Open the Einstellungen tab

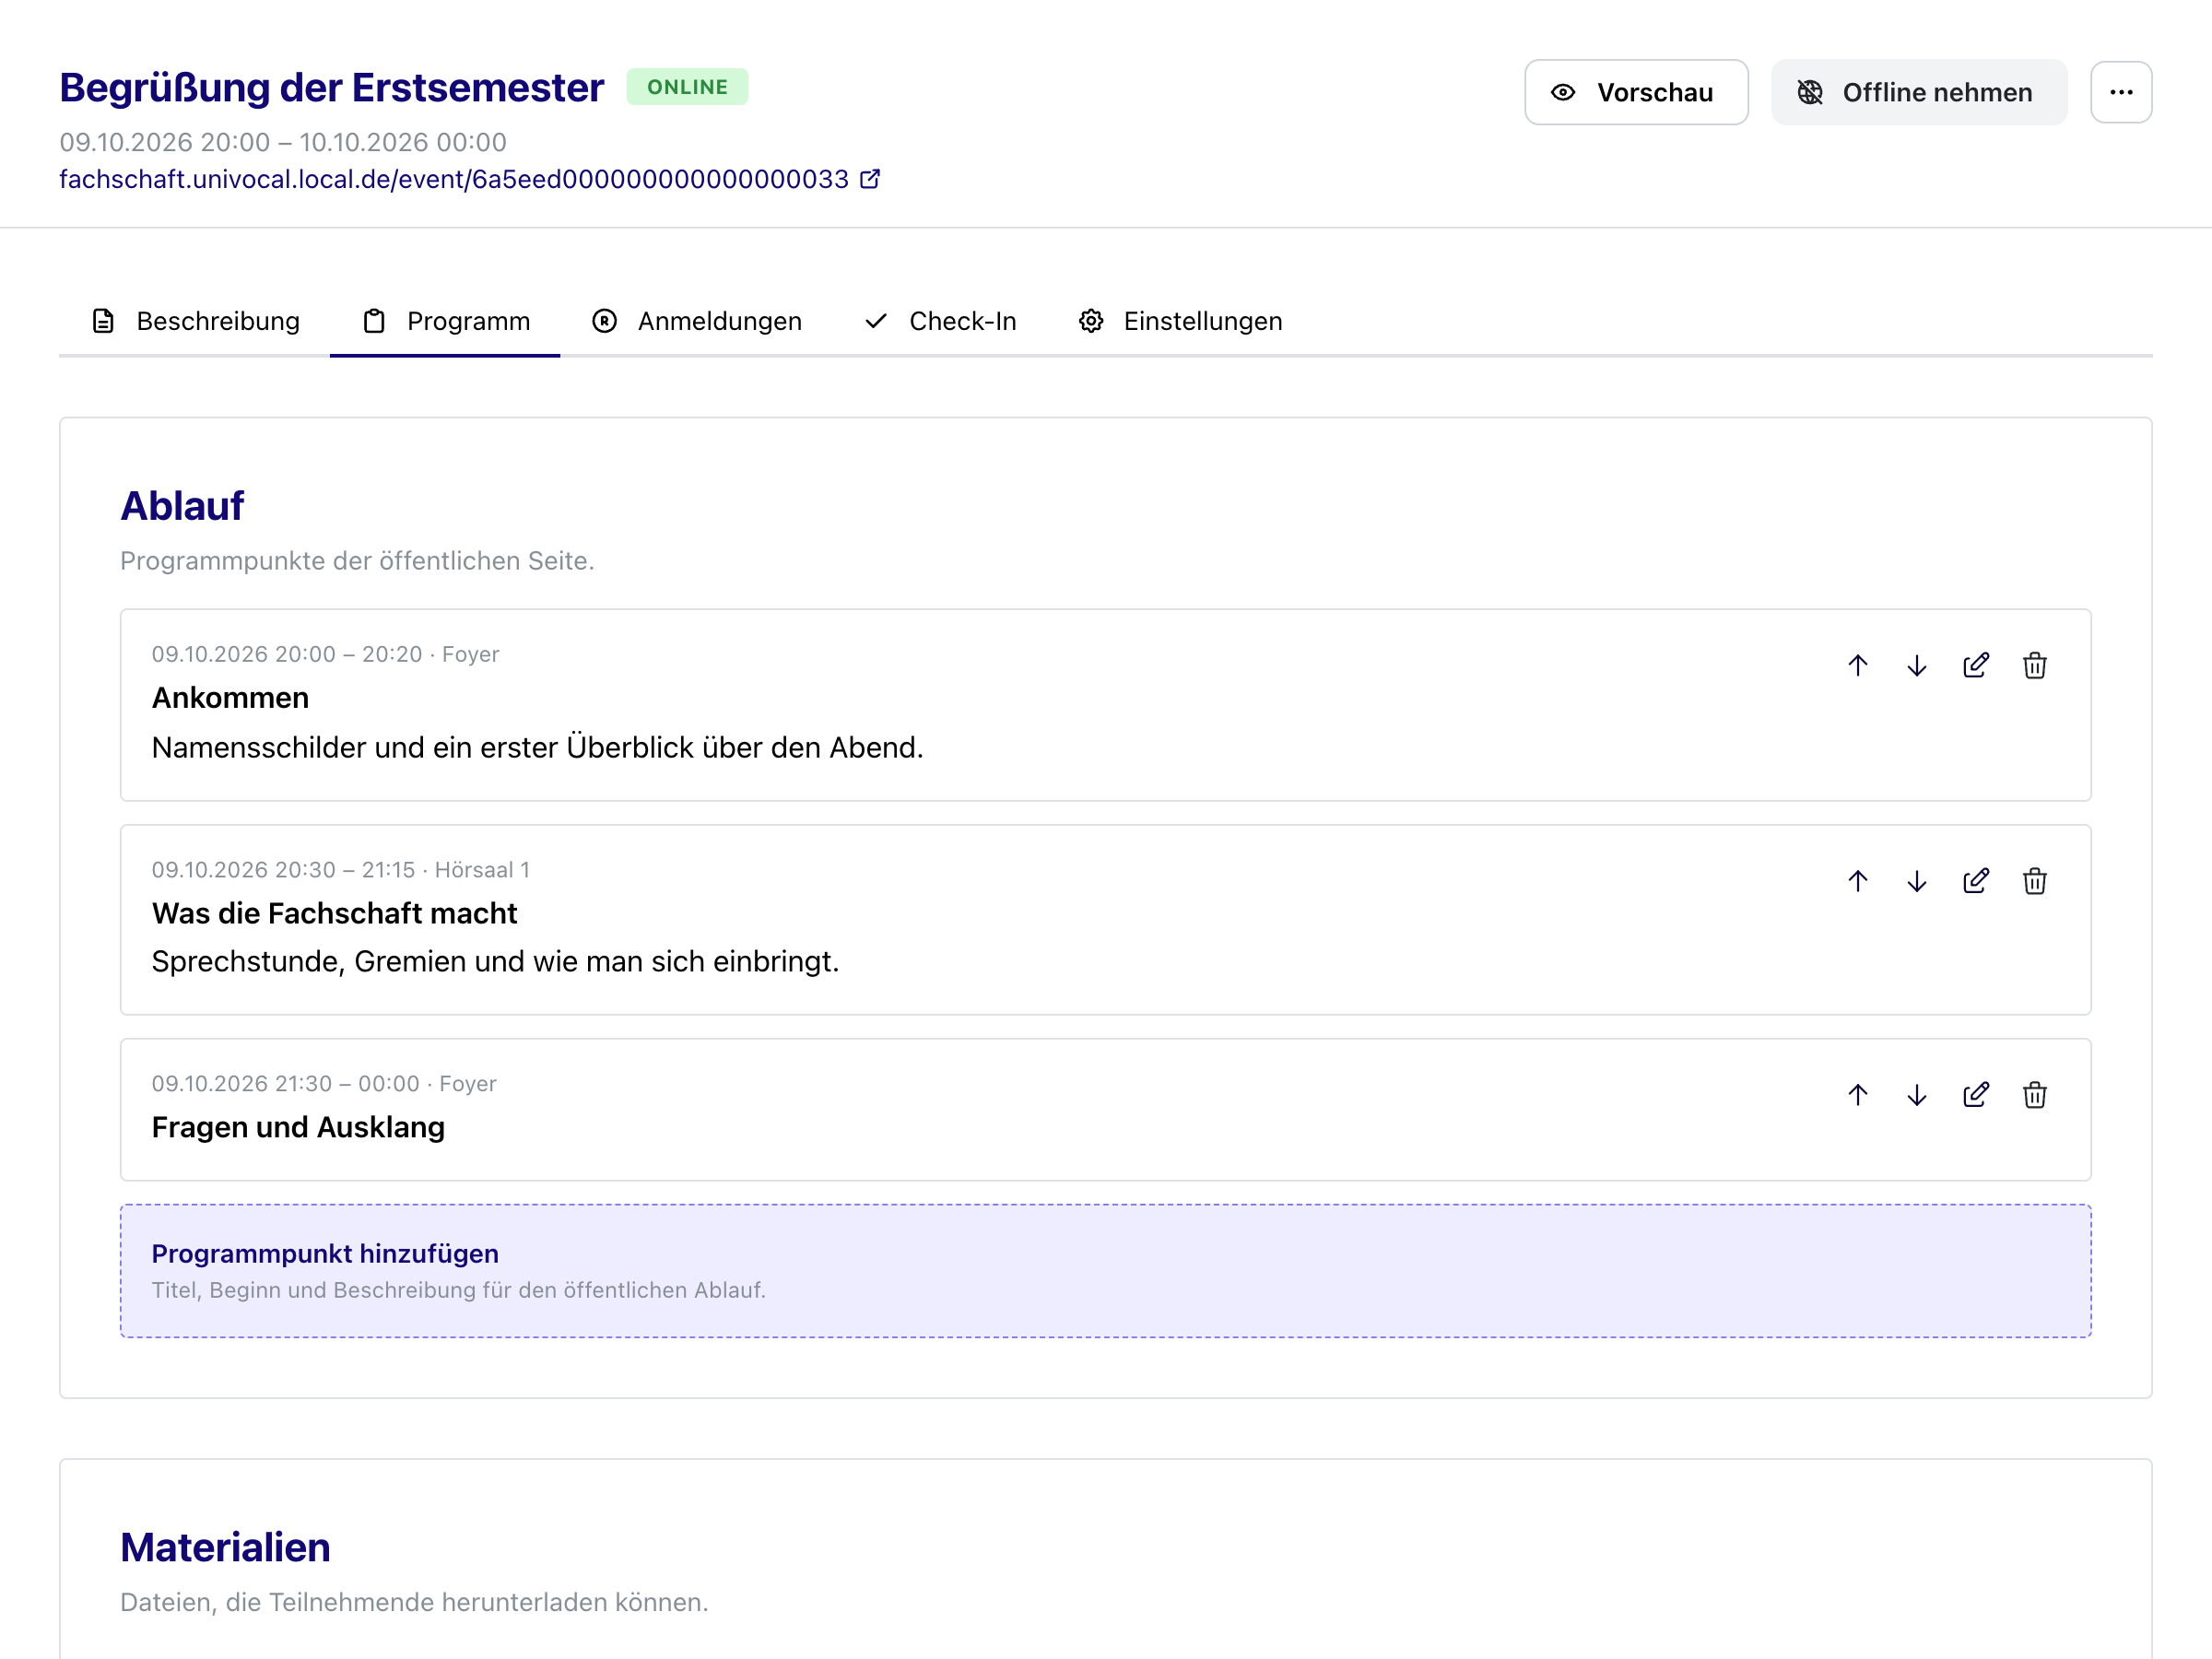point(1180,321)
